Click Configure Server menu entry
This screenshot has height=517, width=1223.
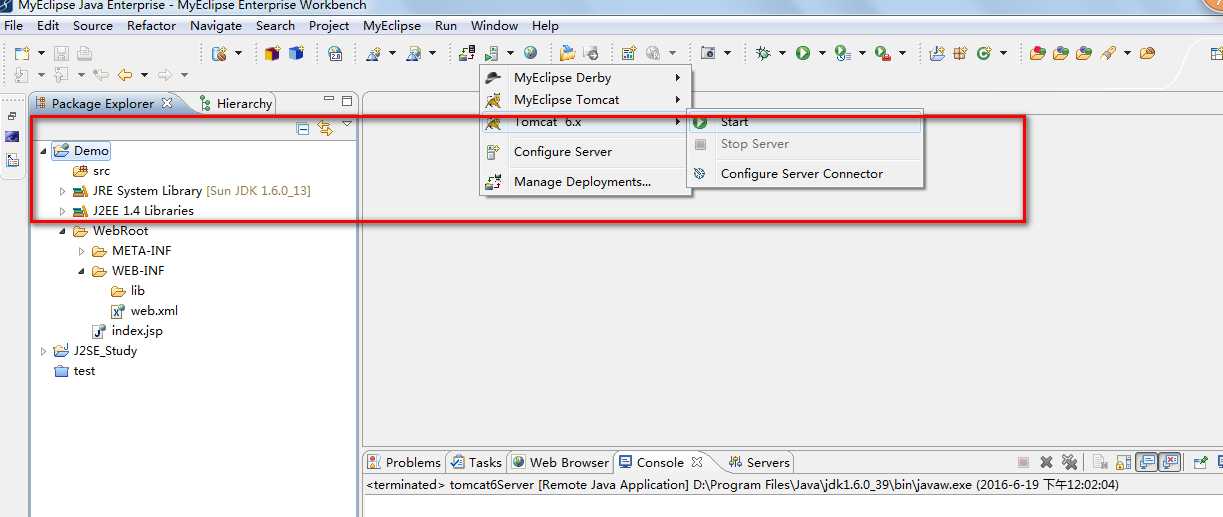point(585,152)
